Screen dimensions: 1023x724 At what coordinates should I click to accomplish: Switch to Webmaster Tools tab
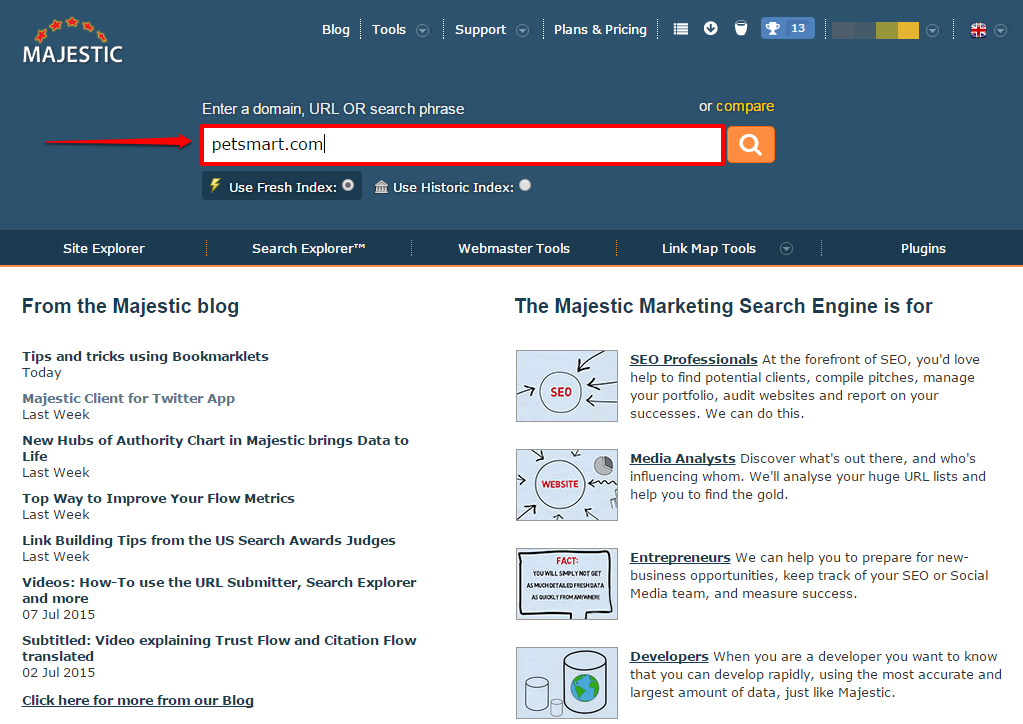514,249
